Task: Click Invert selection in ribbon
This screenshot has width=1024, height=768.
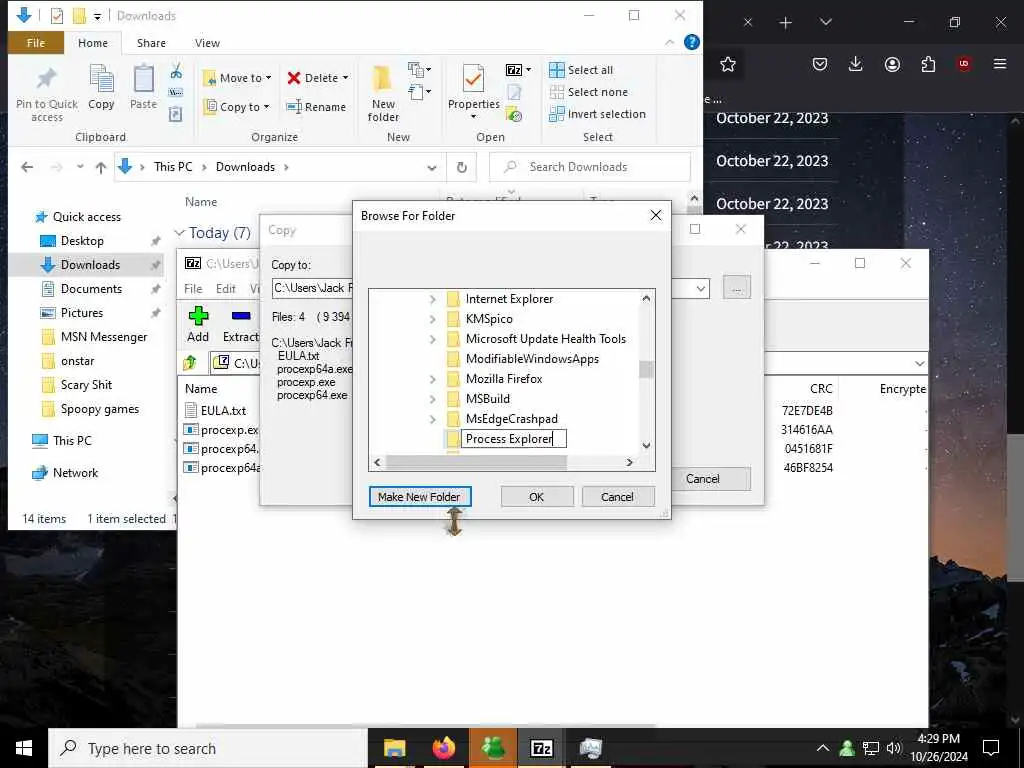Action: pos(598,114)
